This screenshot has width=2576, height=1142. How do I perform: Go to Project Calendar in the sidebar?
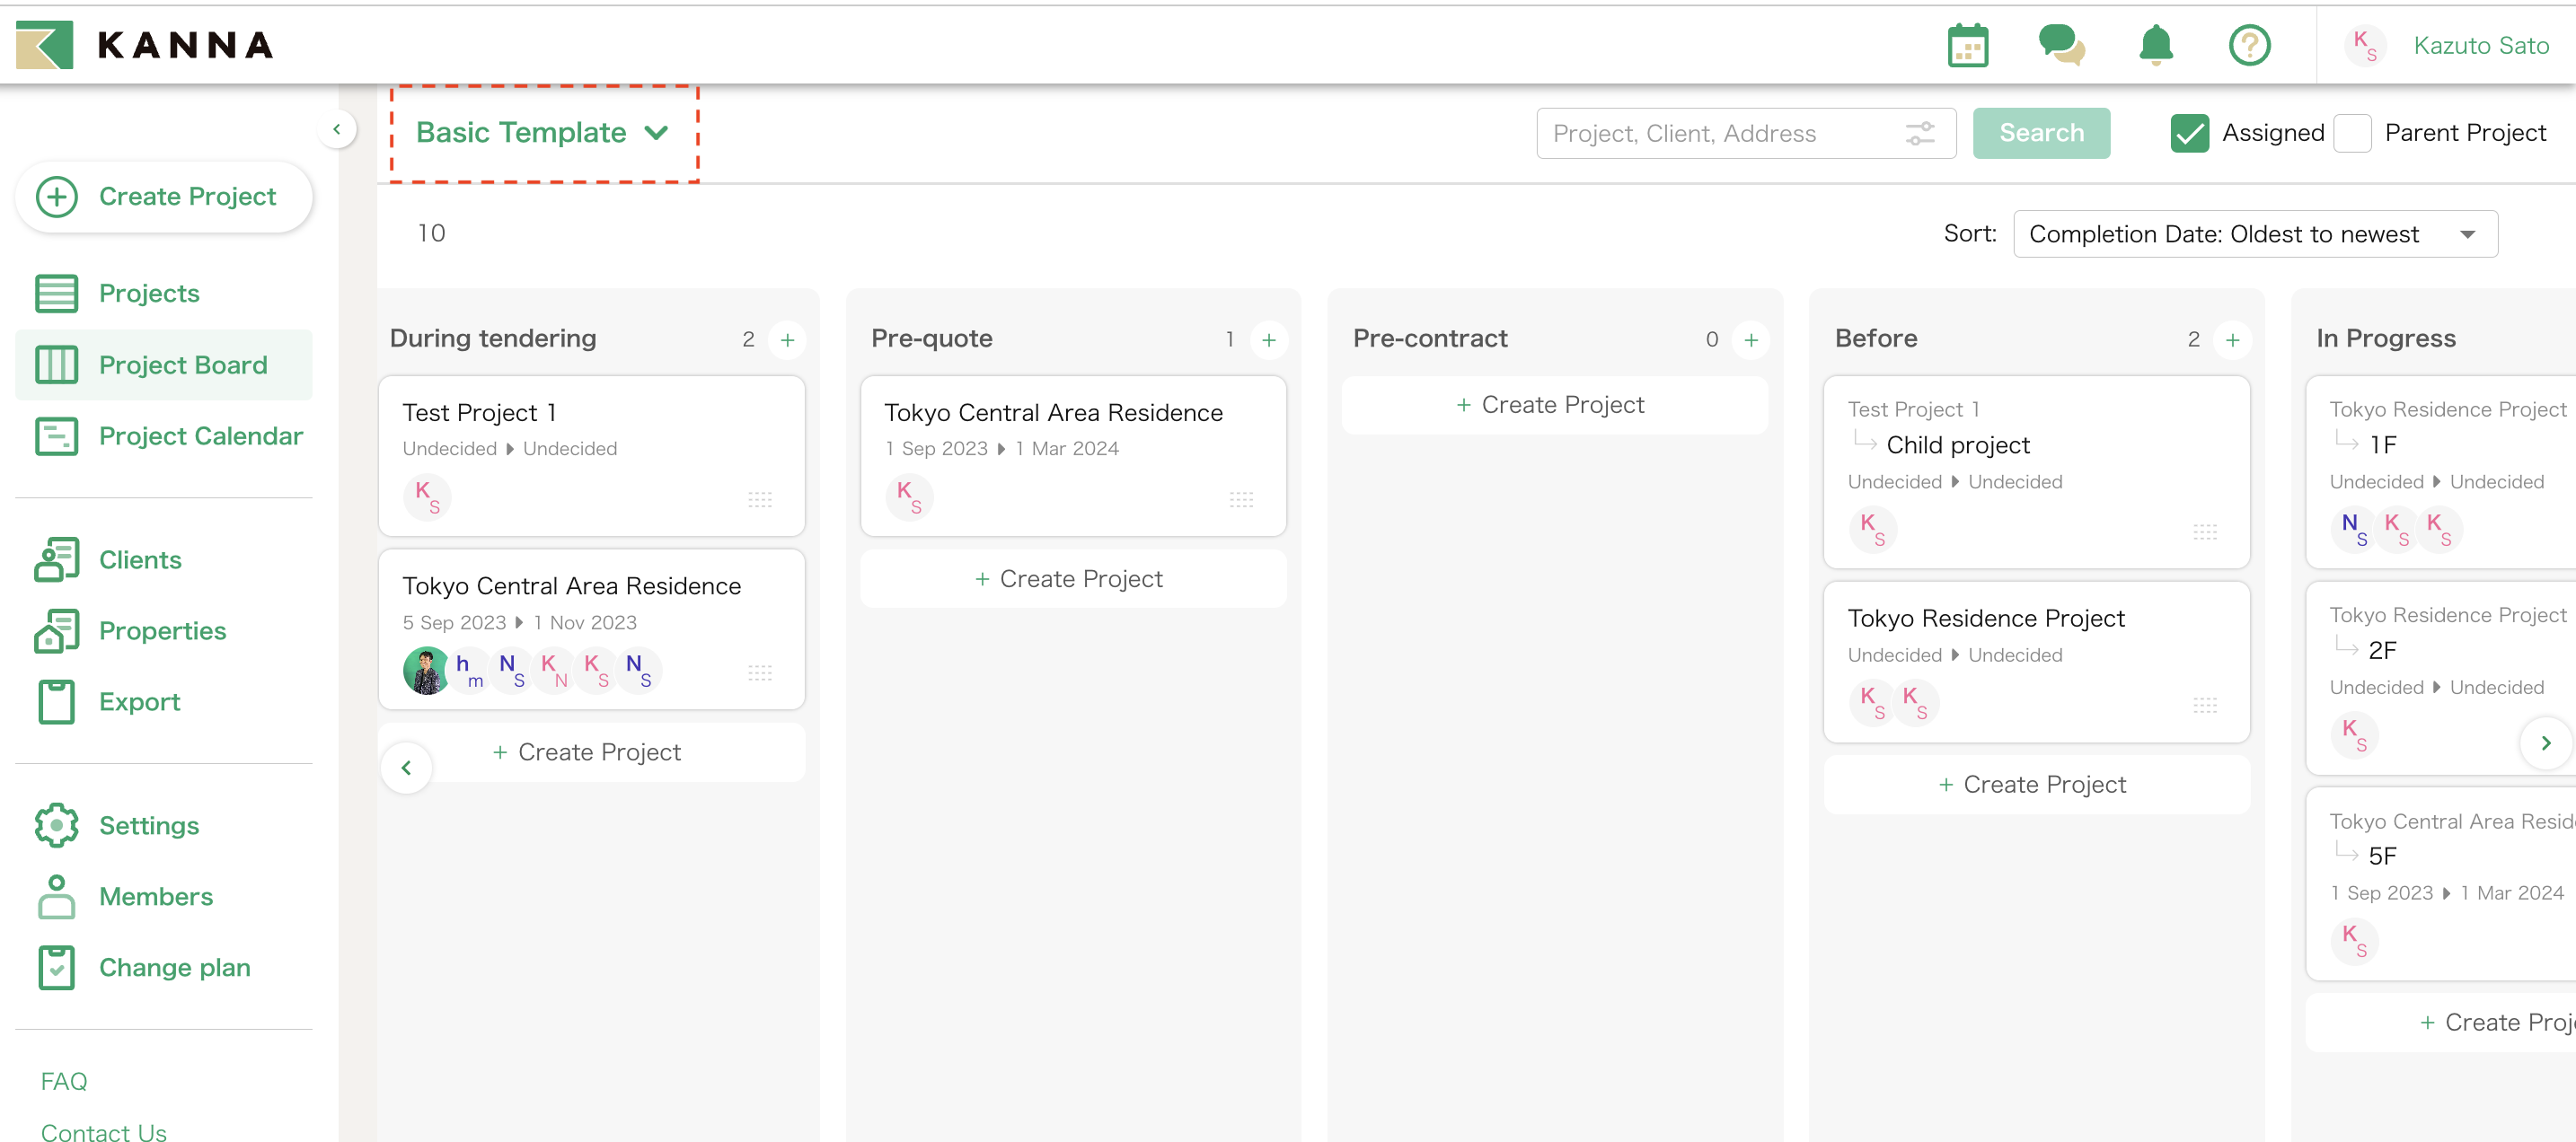pos(200,436)
